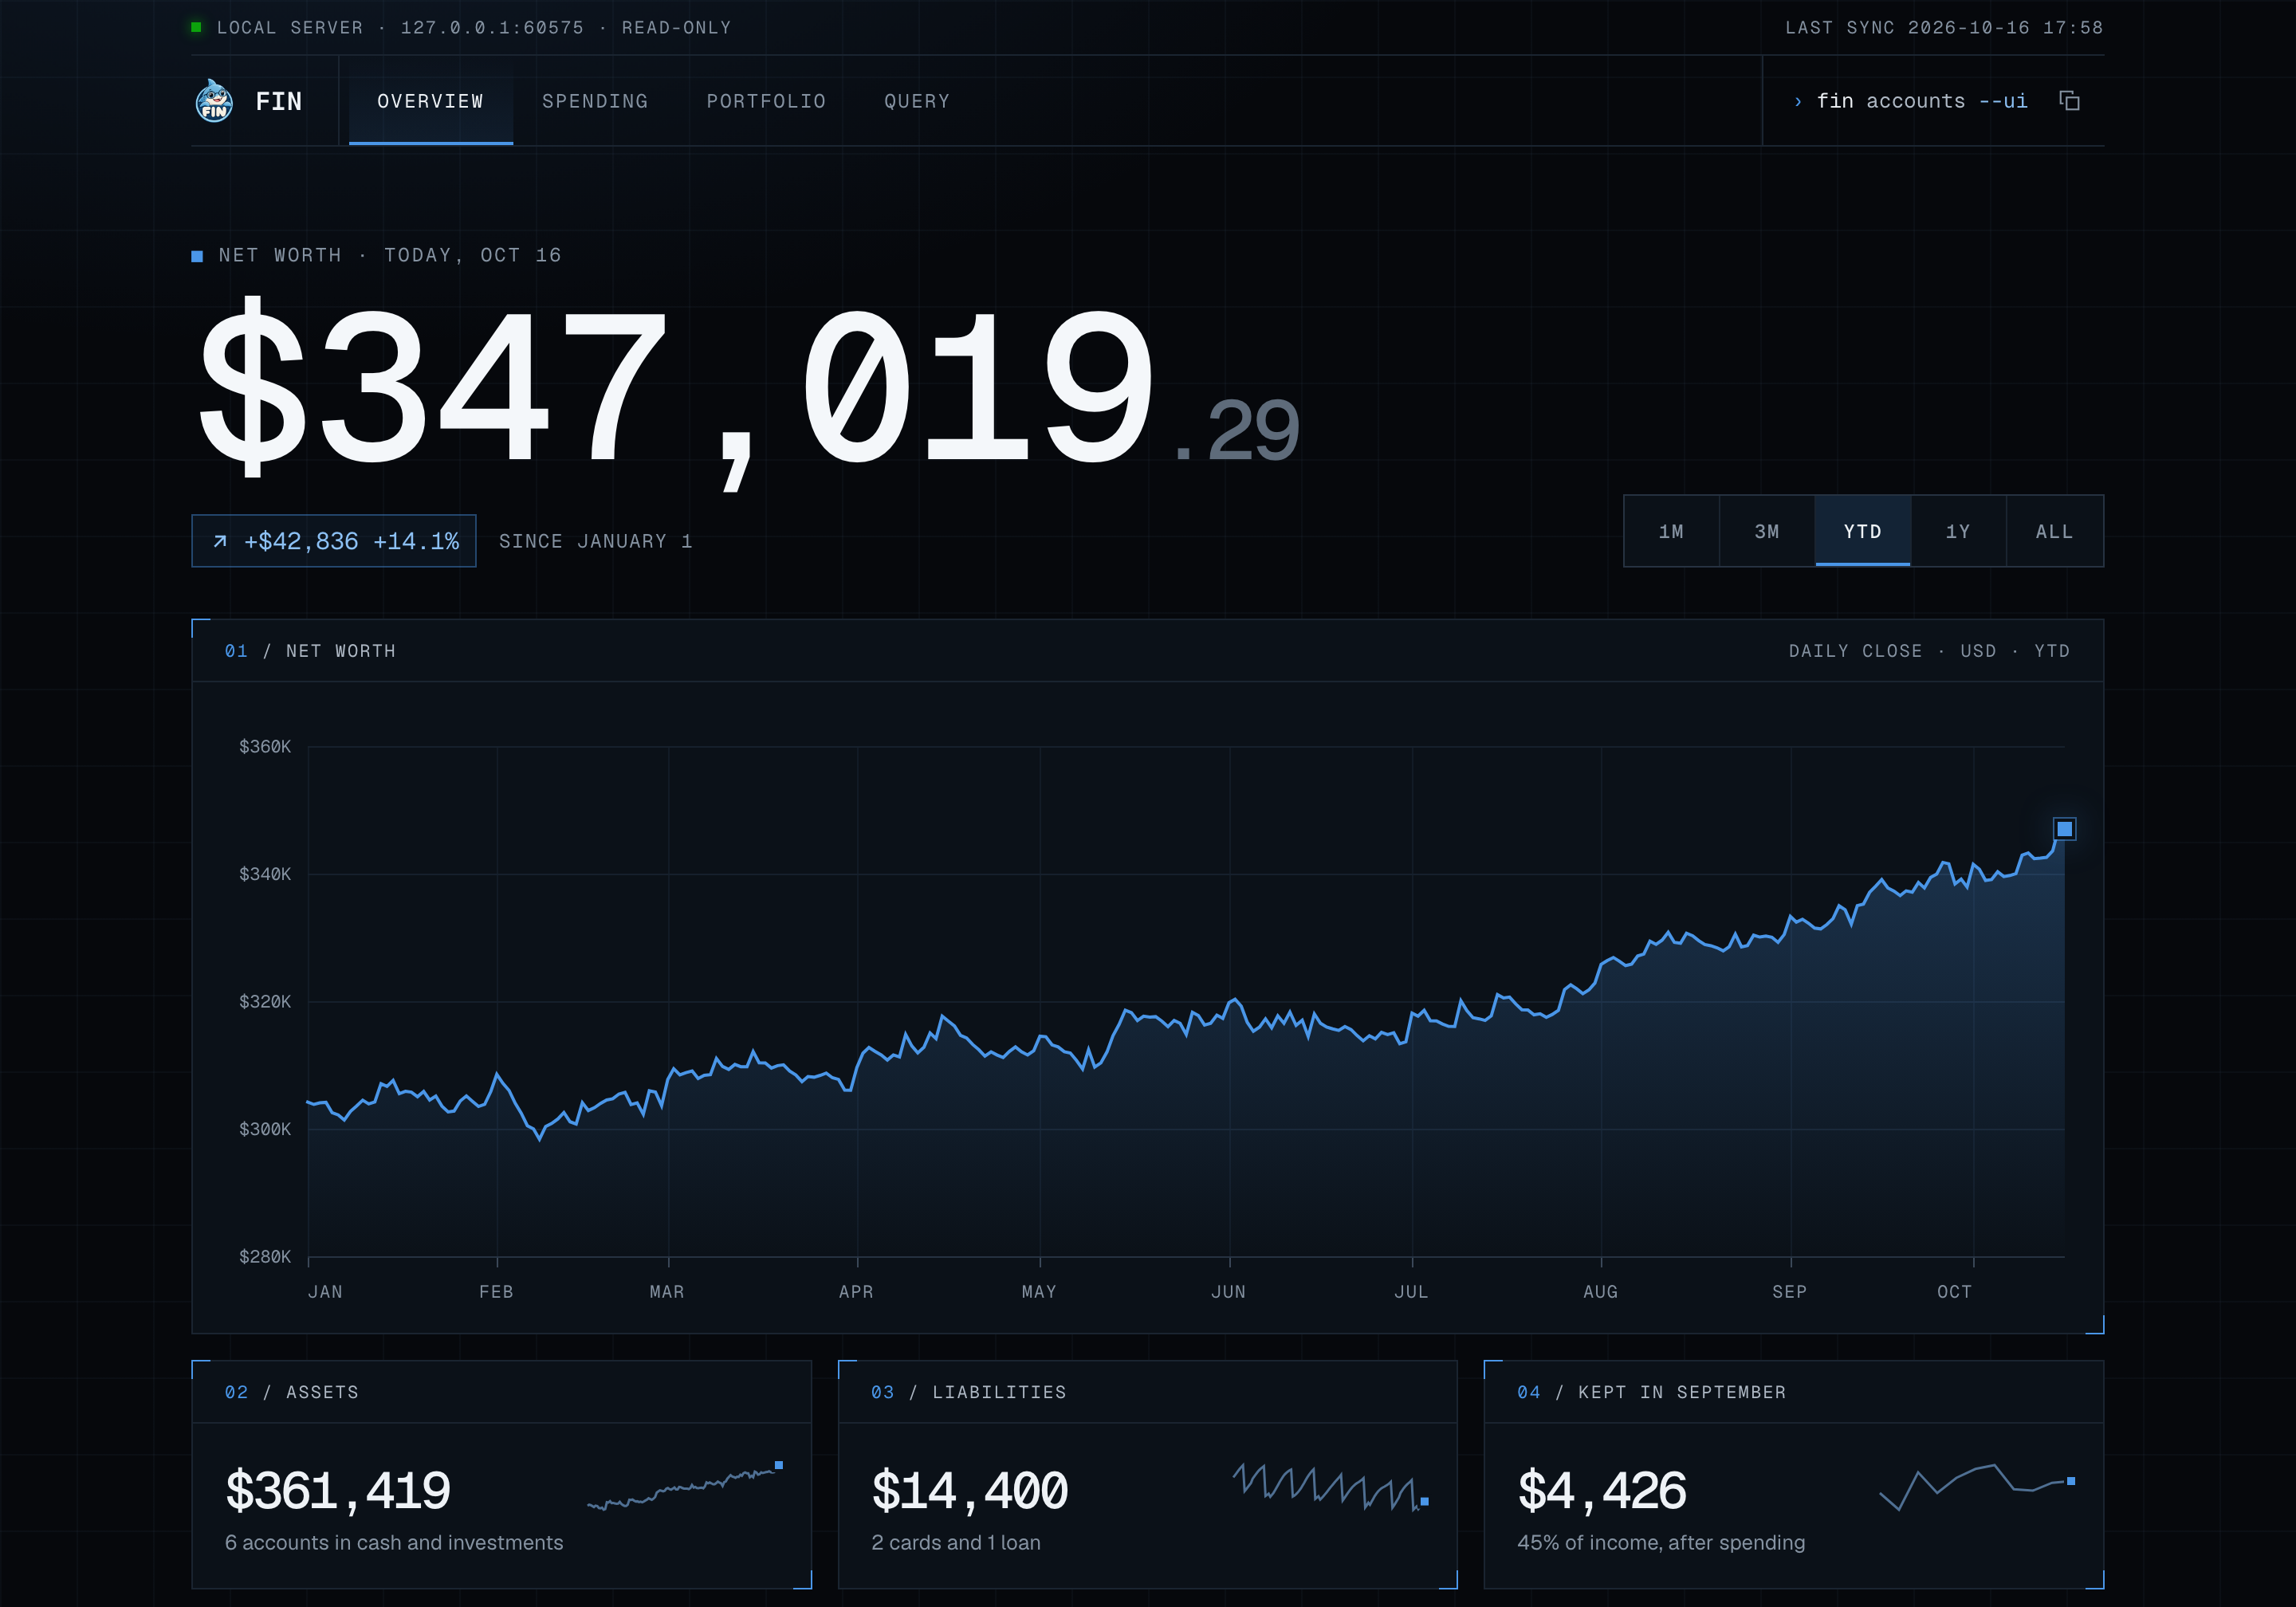Open the Portfolio tab

click(x=766, y=101)
